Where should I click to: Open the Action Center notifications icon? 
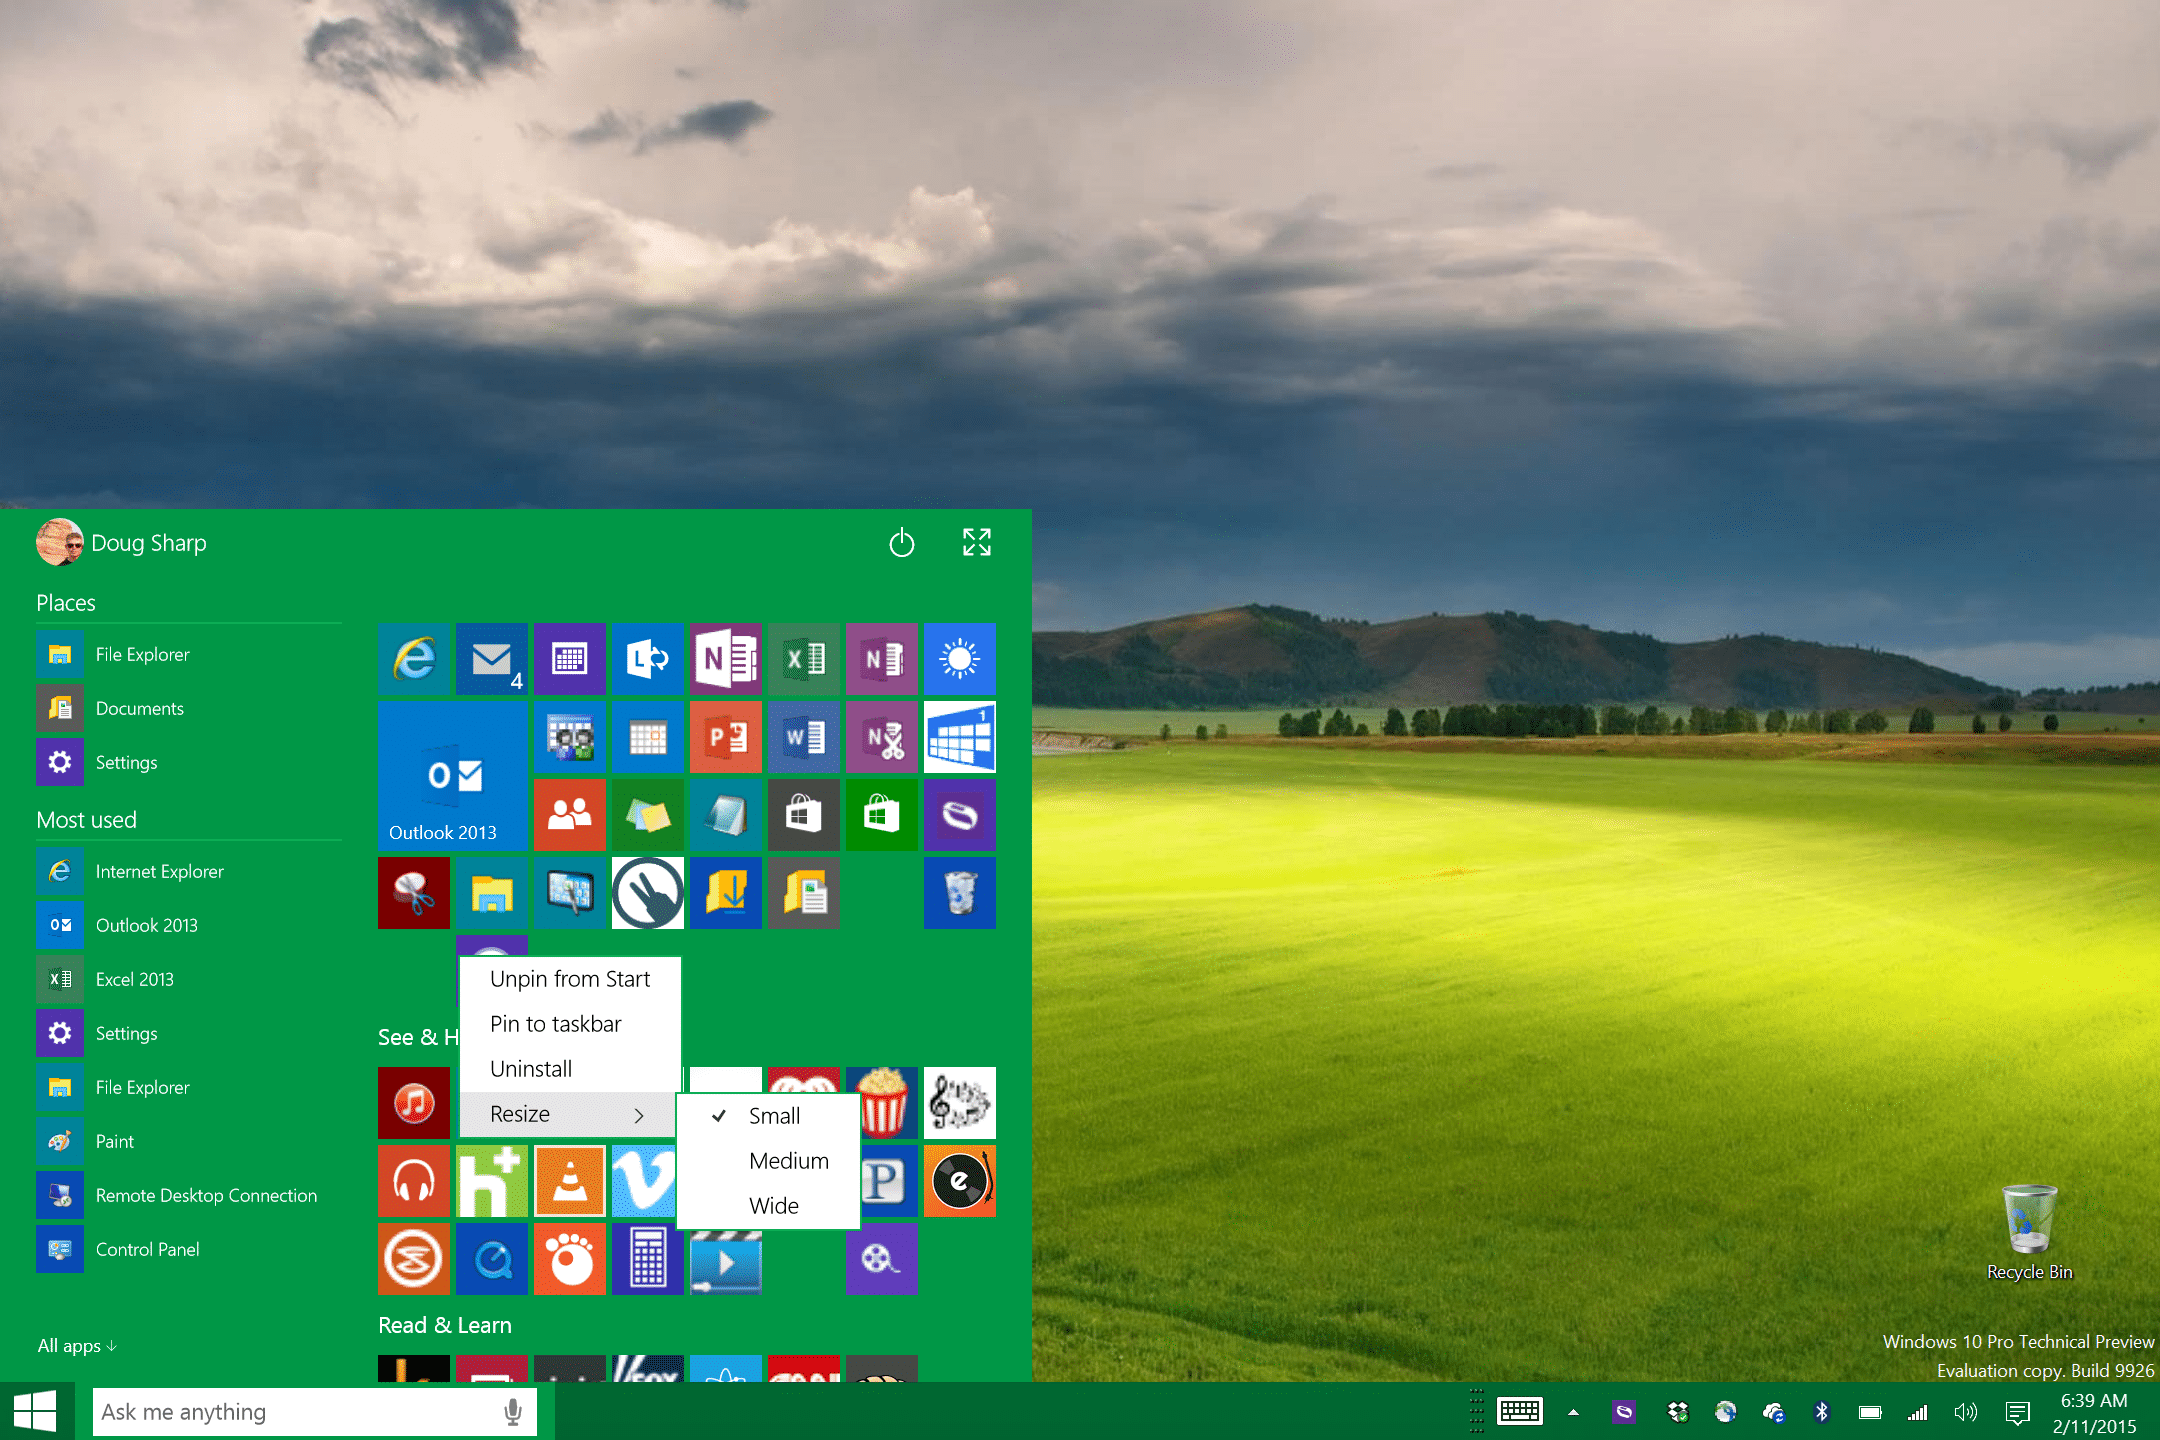[x=2017, y=1412]
